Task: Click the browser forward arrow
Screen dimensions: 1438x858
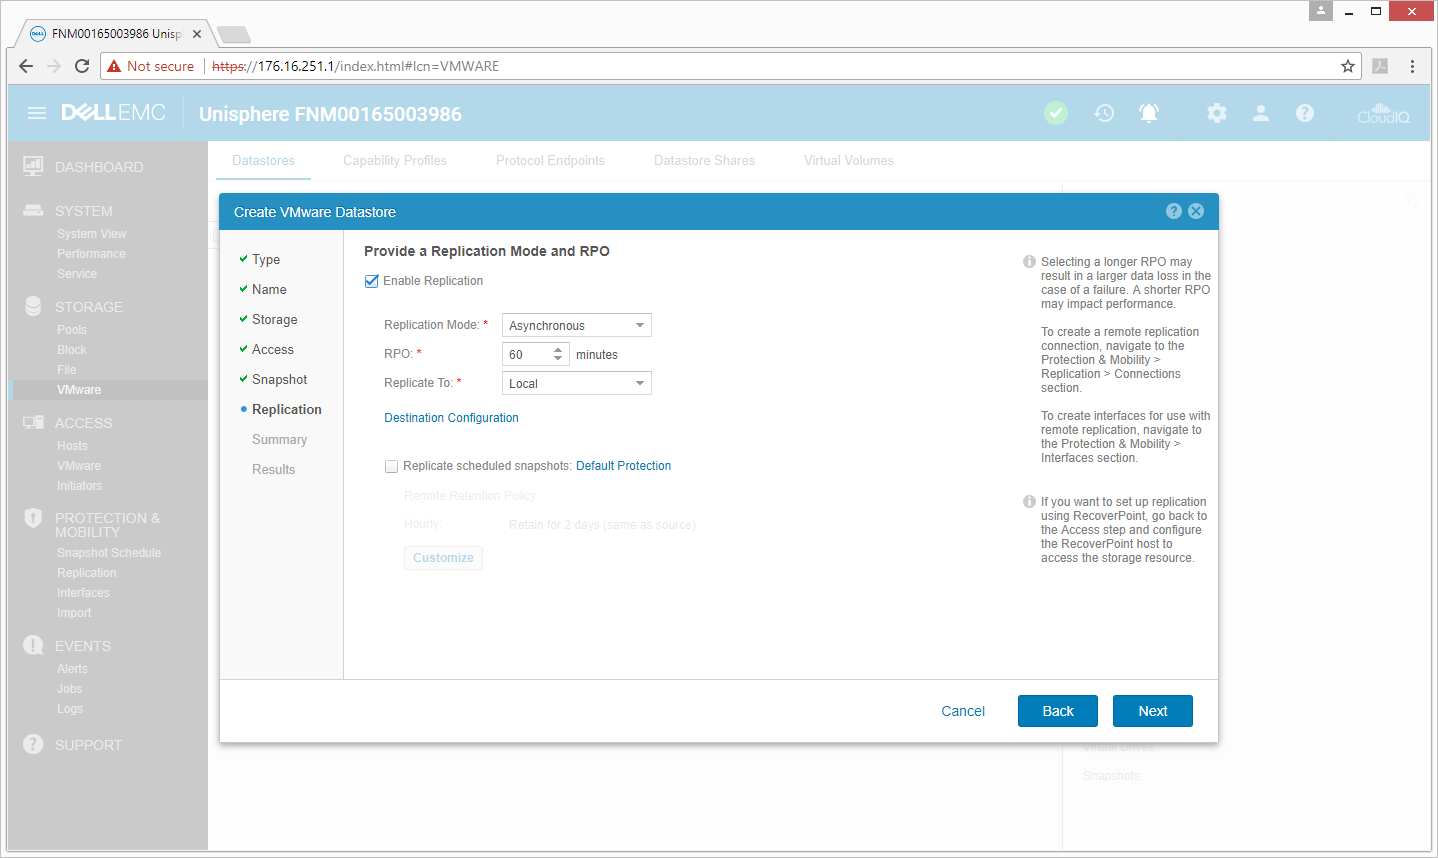Action: pos(54,66)
